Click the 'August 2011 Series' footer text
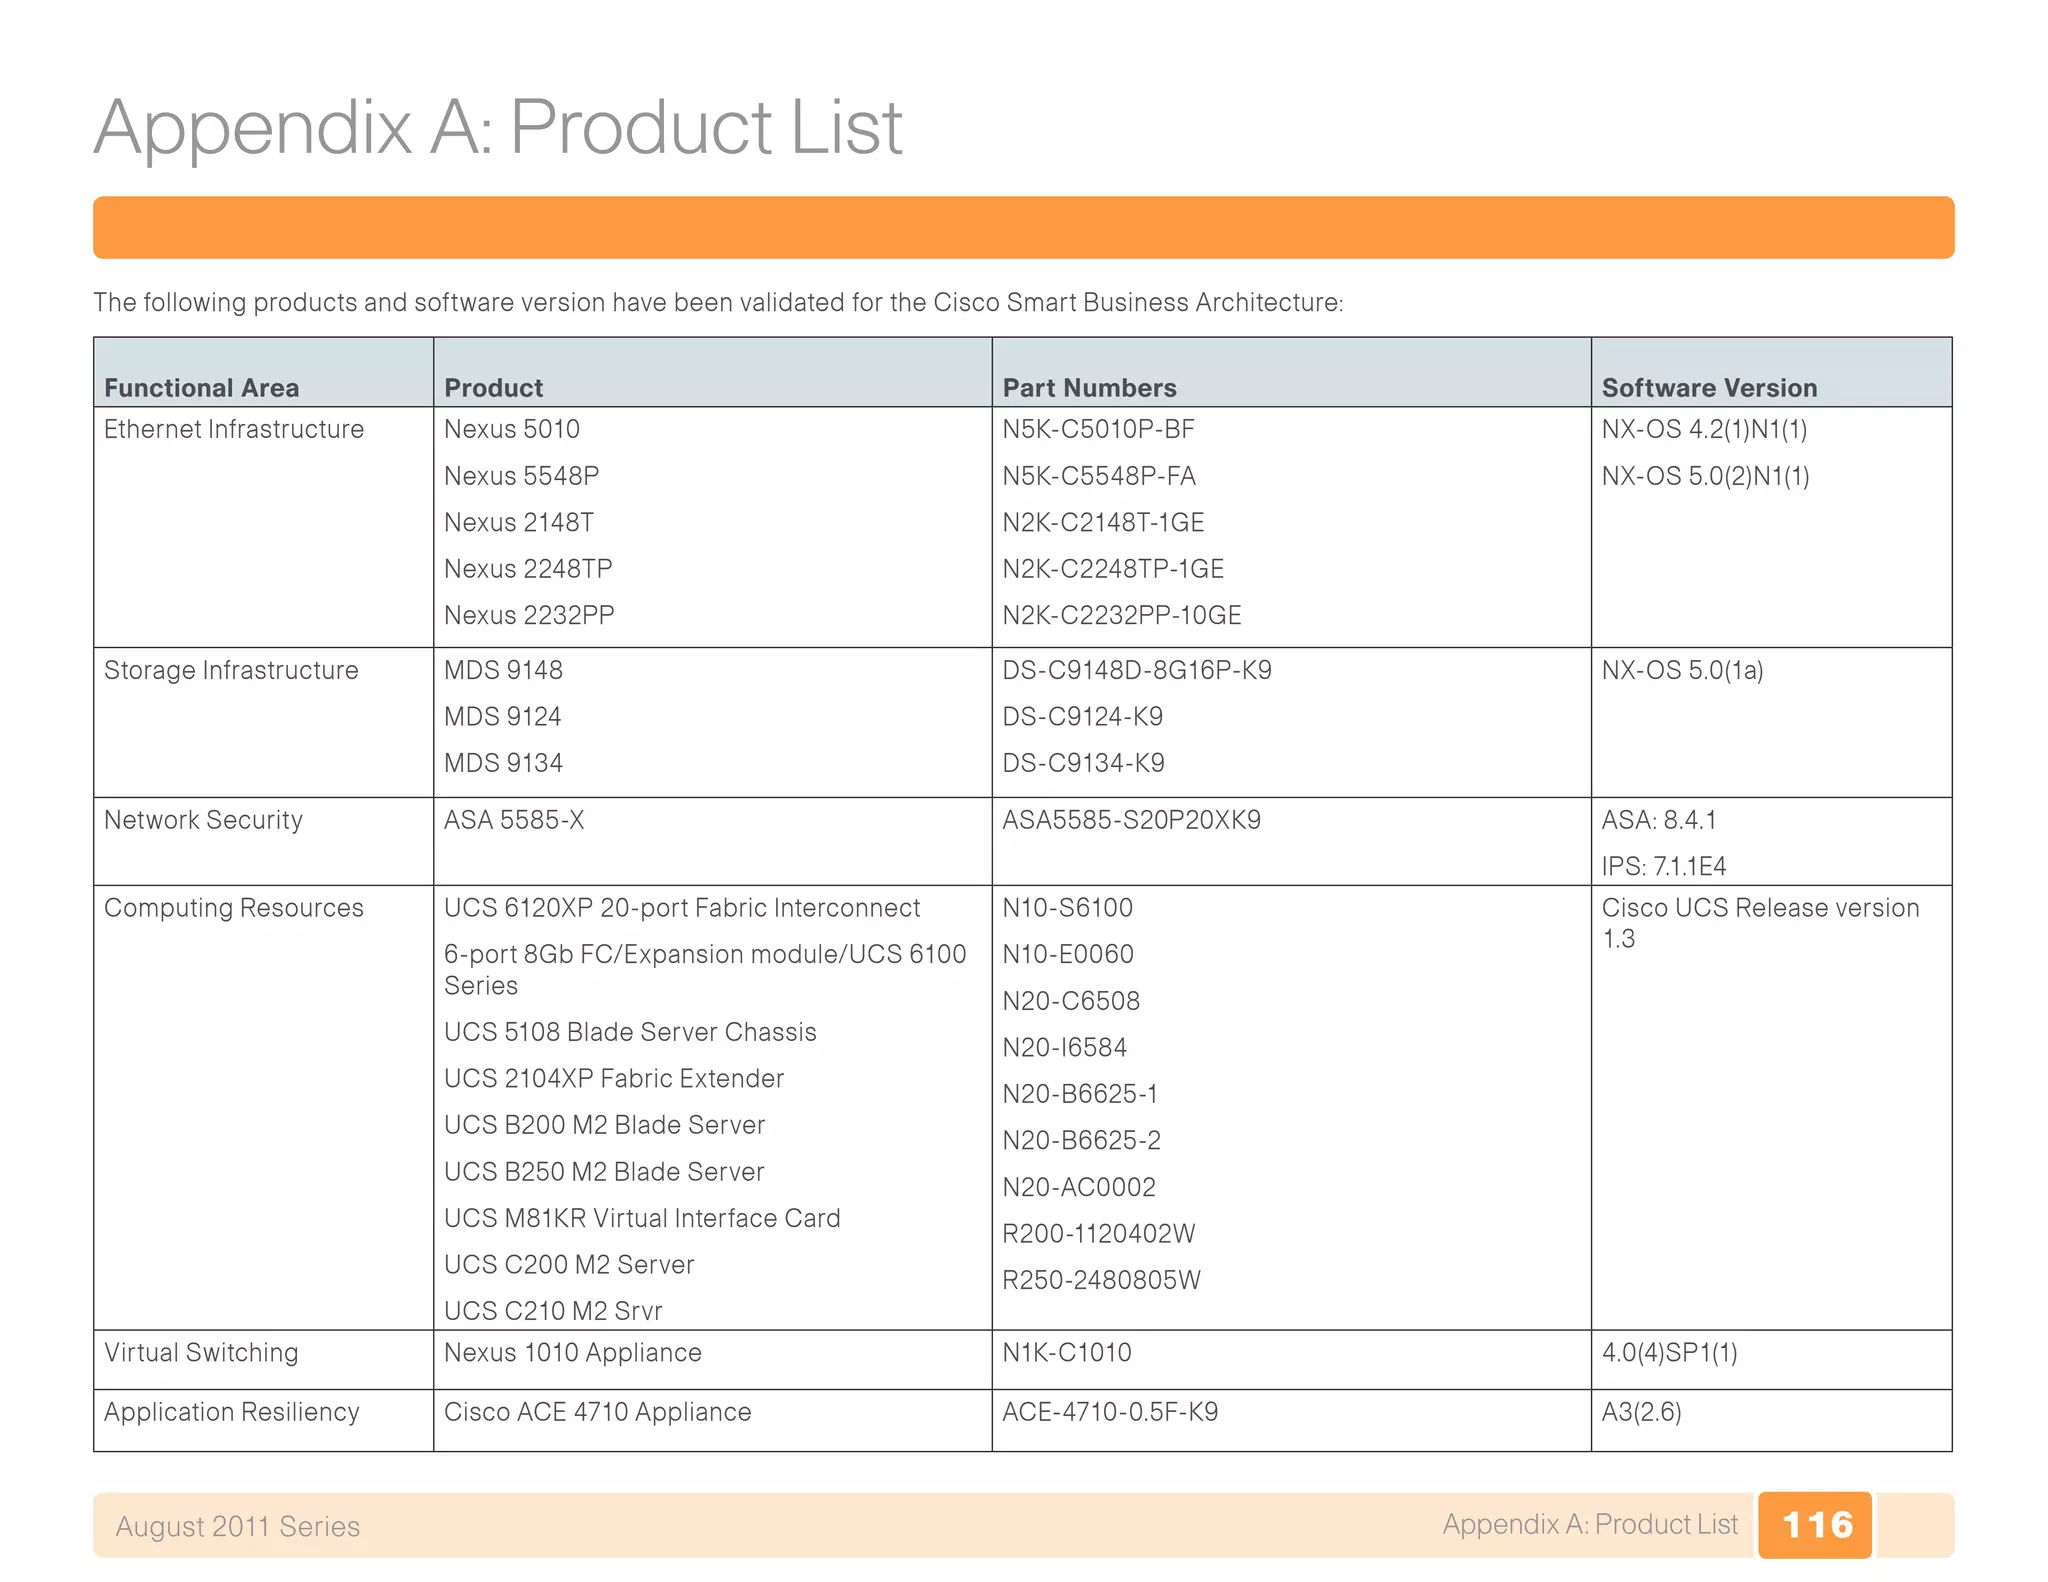Screen dimensions: 2048x1582 point(238,1526)
